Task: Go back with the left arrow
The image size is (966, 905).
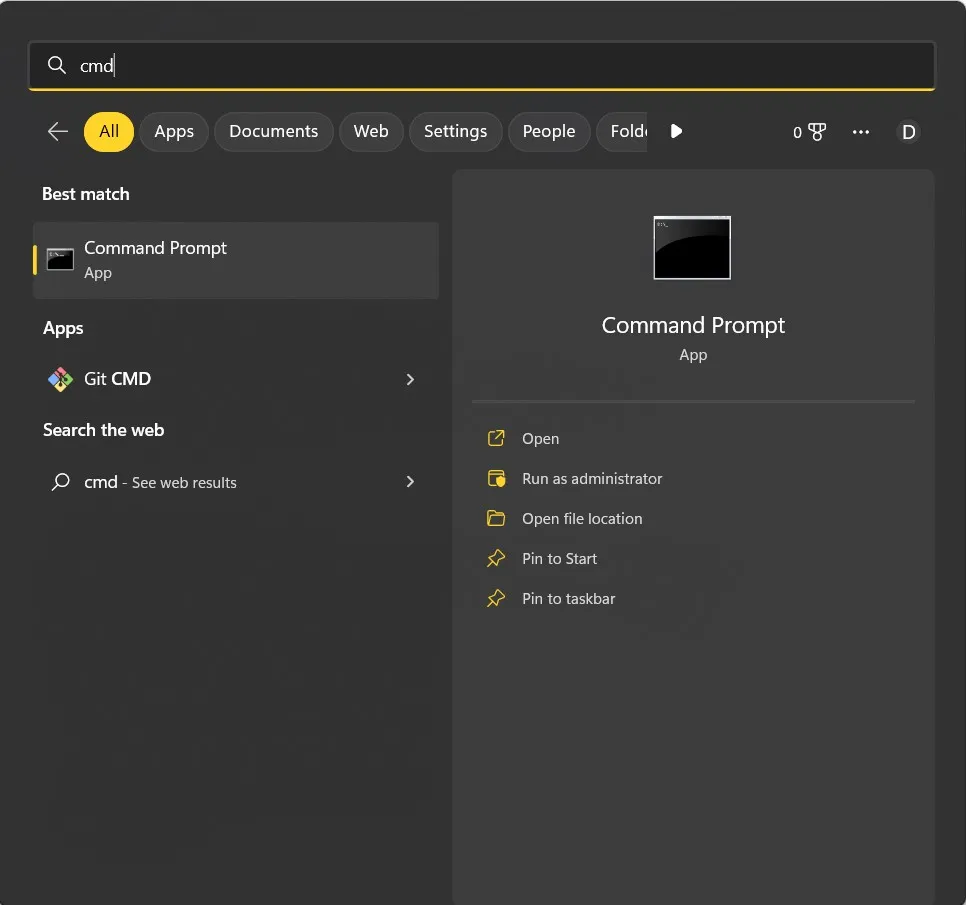Action: pyautogui.click(x=57, y=131)
